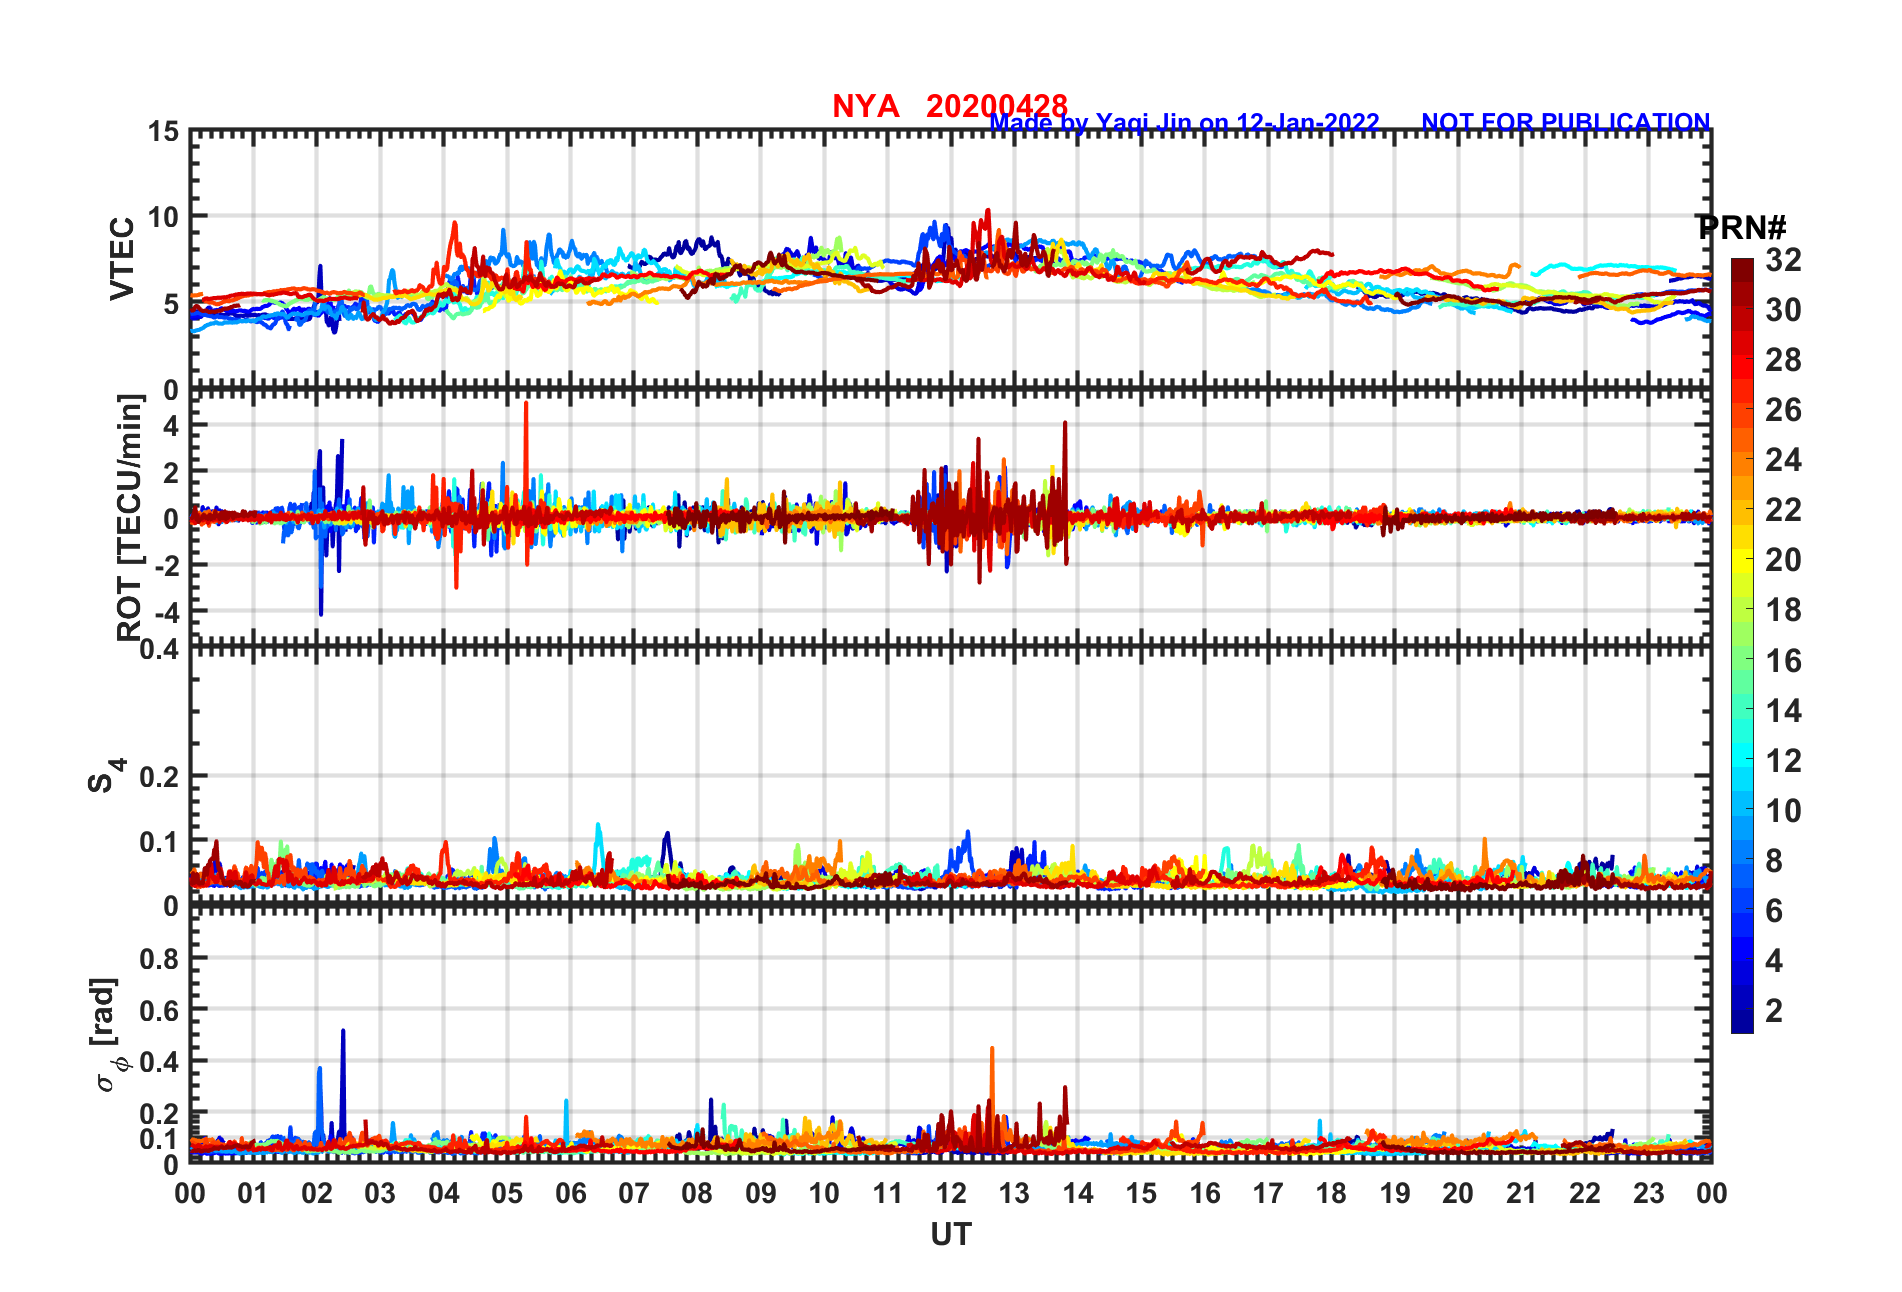
Task: Click colorbar tick label 6
Action: click(x=1774, y=911)
